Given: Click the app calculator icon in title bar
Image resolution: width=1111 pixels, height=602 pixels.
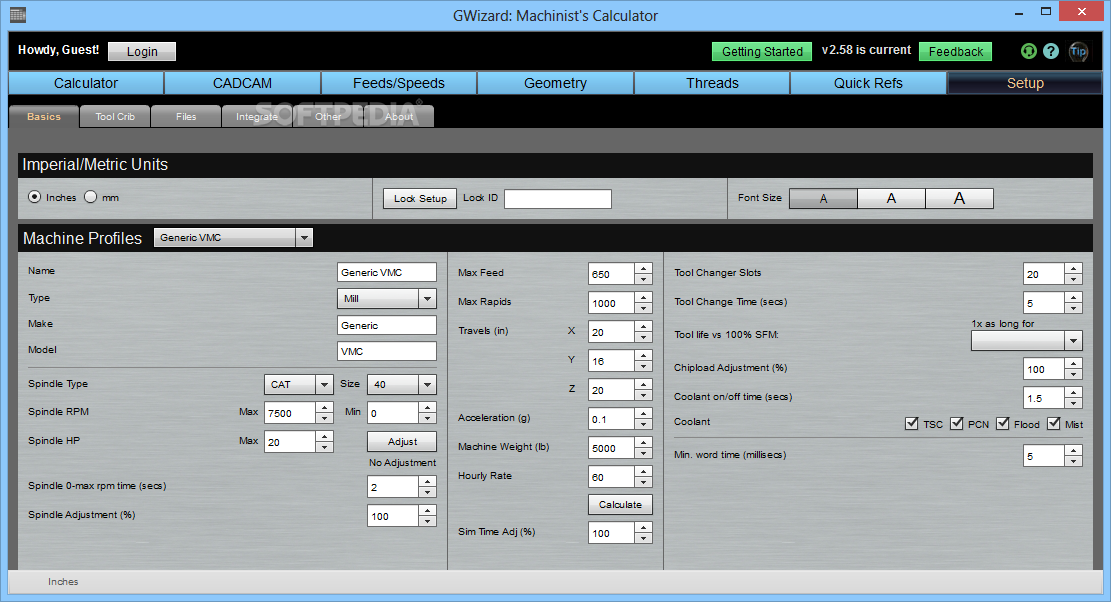Looking at the screenshot, I should tap(18, 14).
